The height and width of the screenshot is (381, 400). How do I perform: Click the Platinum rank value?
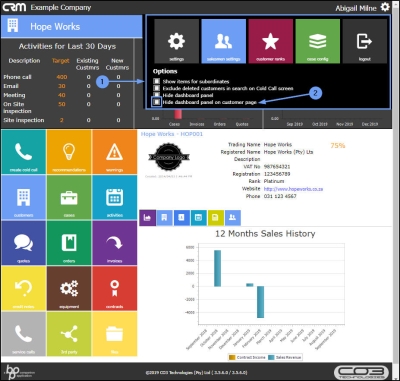click(x=274, y=181)
